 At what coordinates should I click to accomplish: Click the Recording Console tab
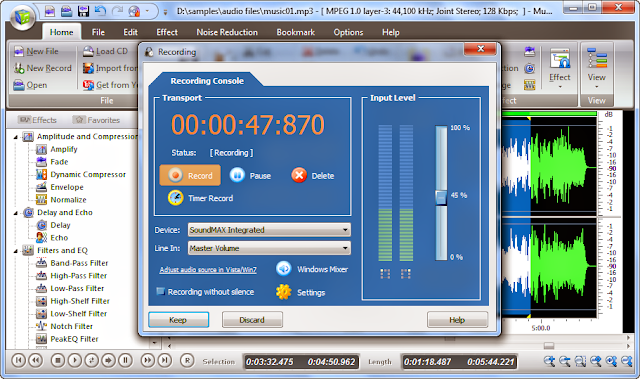[207, 81]
